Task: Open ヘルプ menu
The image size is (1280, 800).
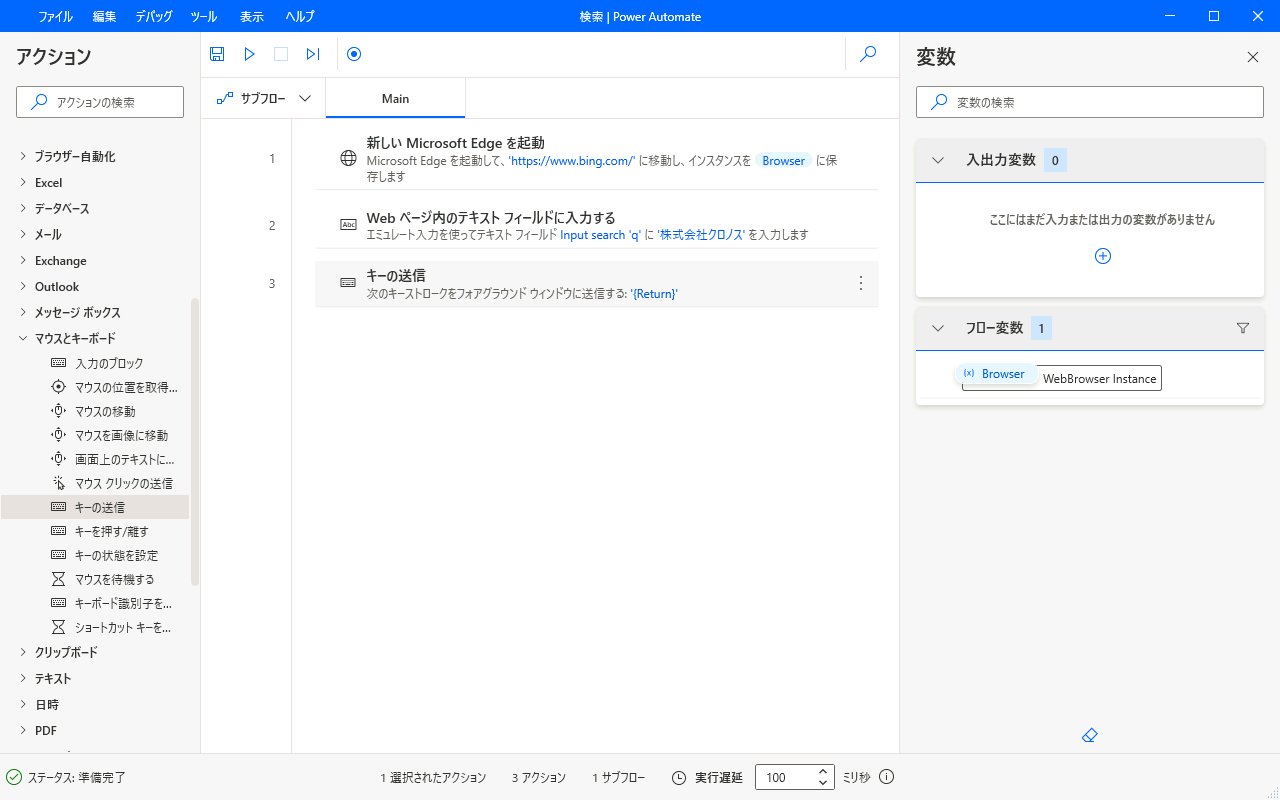Action: 300,16
